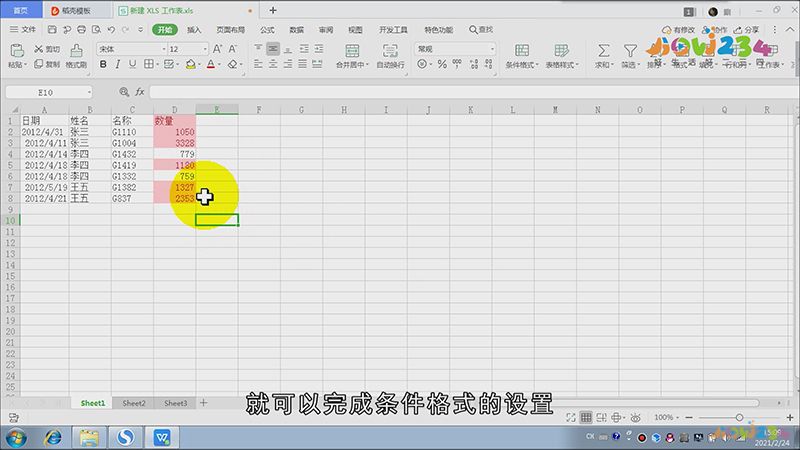Viewport: 800px width, 450px height.
Task: Switch to the Page Layout (页面布局) tab
Action: pos(231,30)
